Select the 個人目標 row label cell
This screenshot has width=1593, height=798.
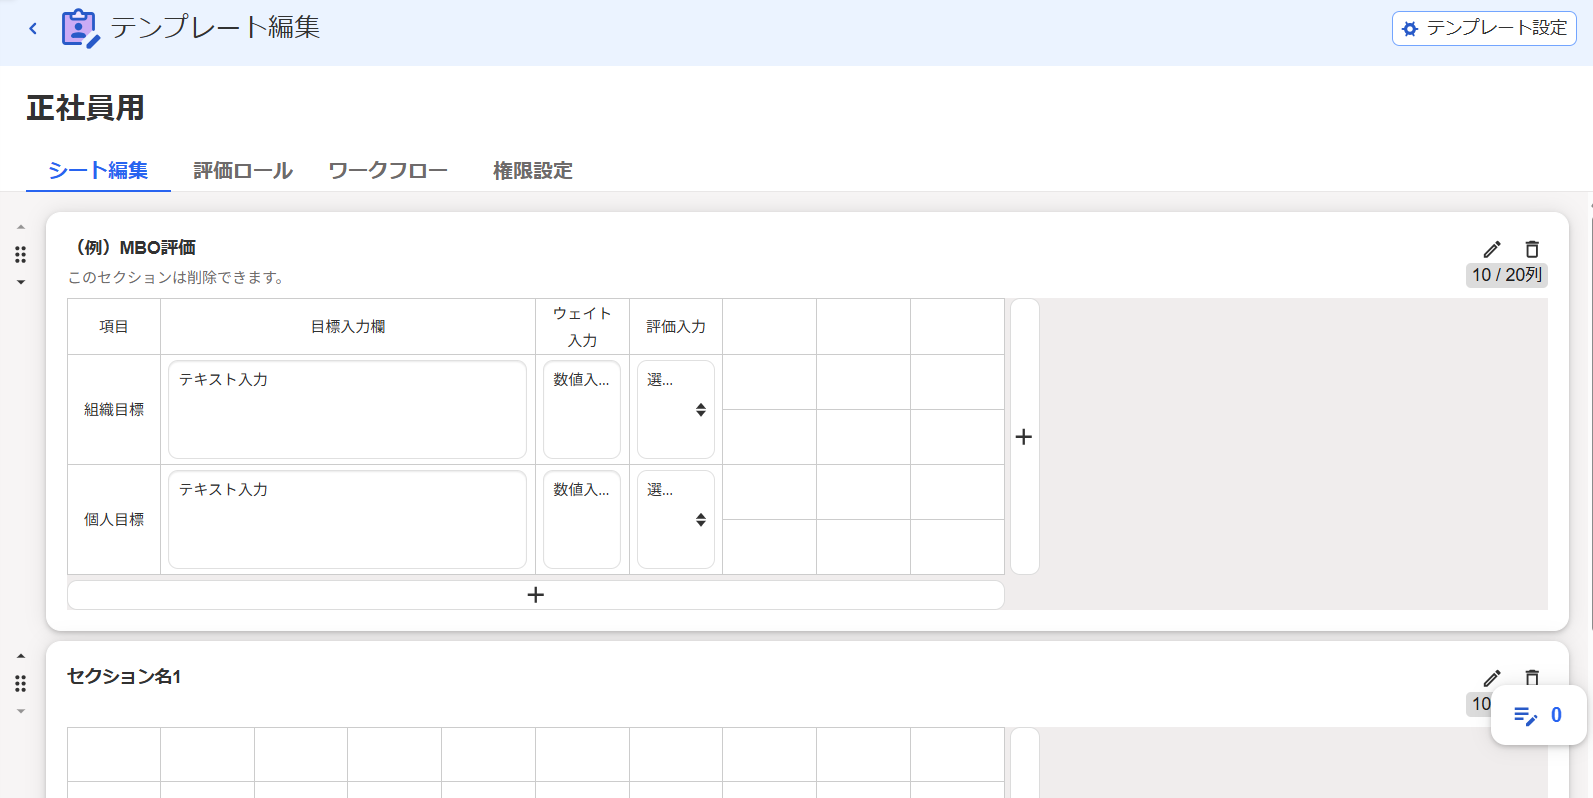(x=114, y=520)
